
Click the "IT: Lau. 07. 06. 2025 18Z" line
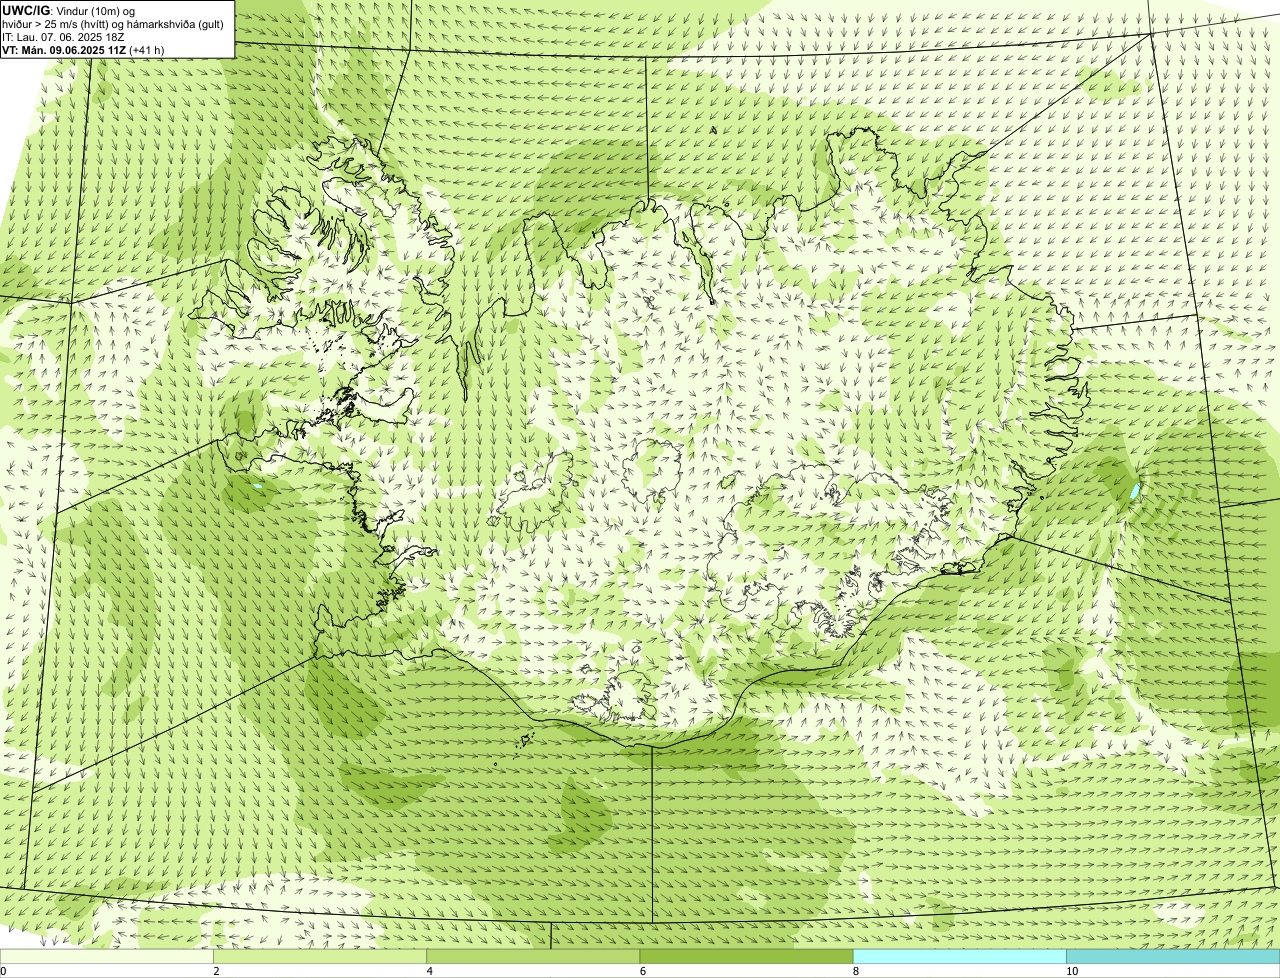point(63,37)
